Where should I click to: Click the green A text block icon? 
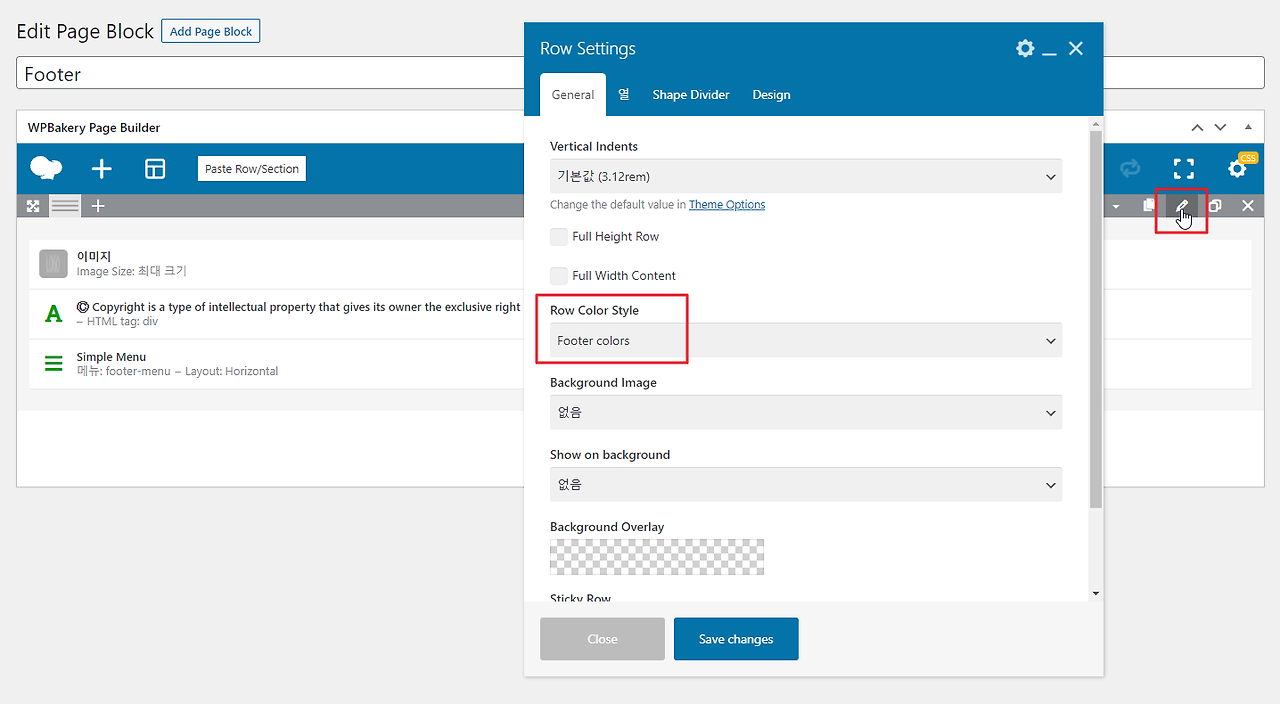(x=53, y=314)
